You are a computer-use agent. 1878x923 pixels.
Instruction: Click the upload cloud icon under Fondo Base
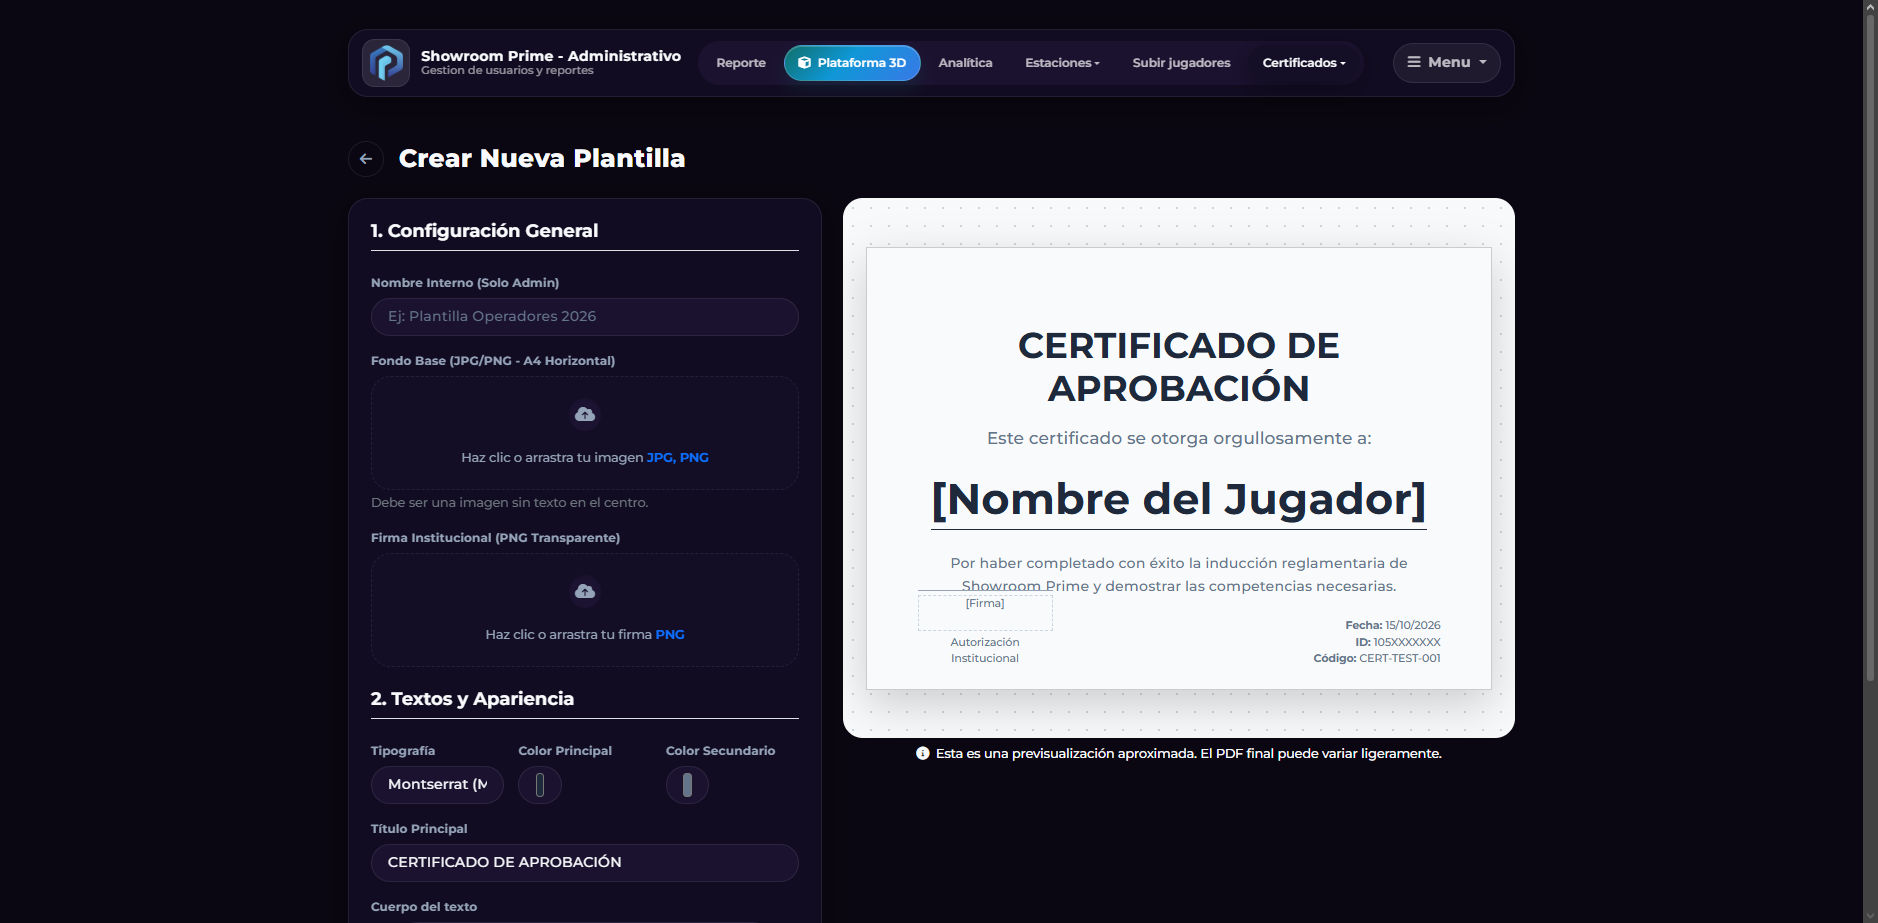coord(584,414)
